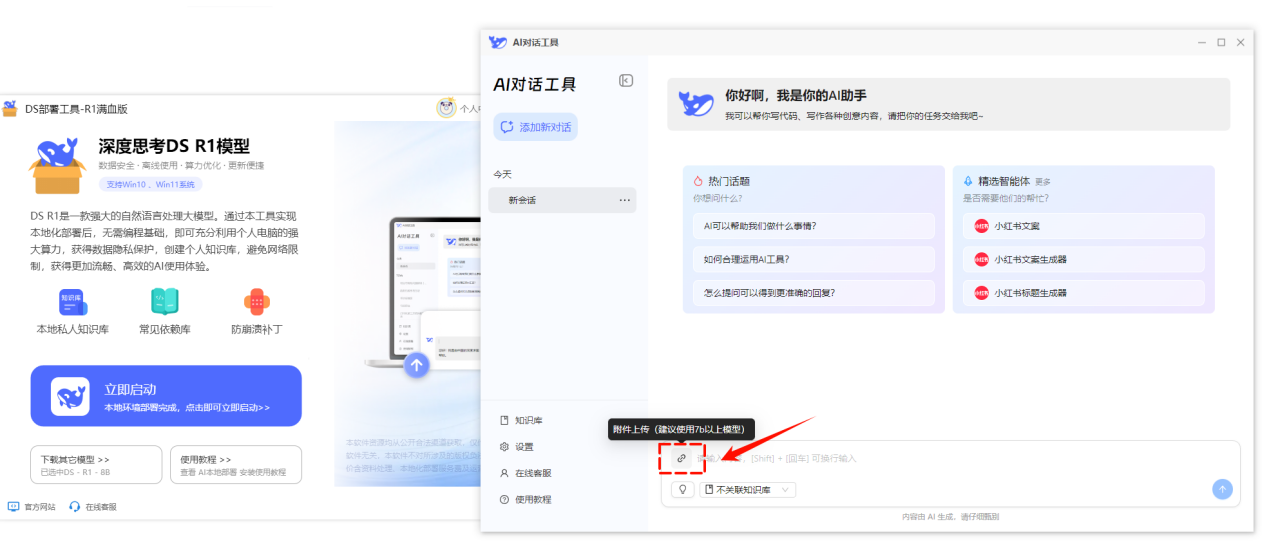Image resolution: width=1269 pixels, height=542 pixels.
Task: Click into the message input field
Action: 950,458
